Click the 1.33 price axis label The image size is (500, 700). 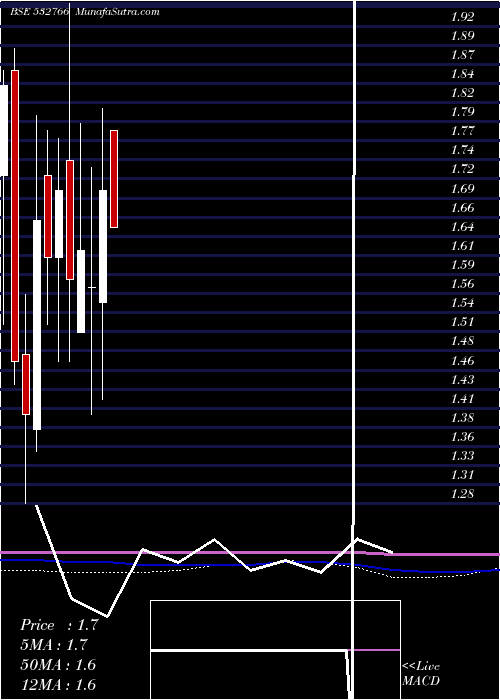(x=462, y=456)
